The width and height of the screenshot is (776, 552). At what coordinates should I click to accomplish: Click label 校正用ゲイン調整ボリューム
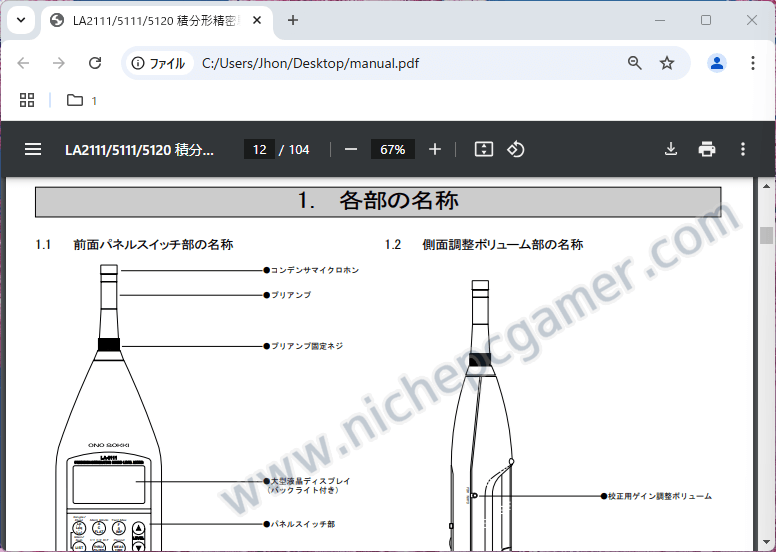(x=660, y=496)
